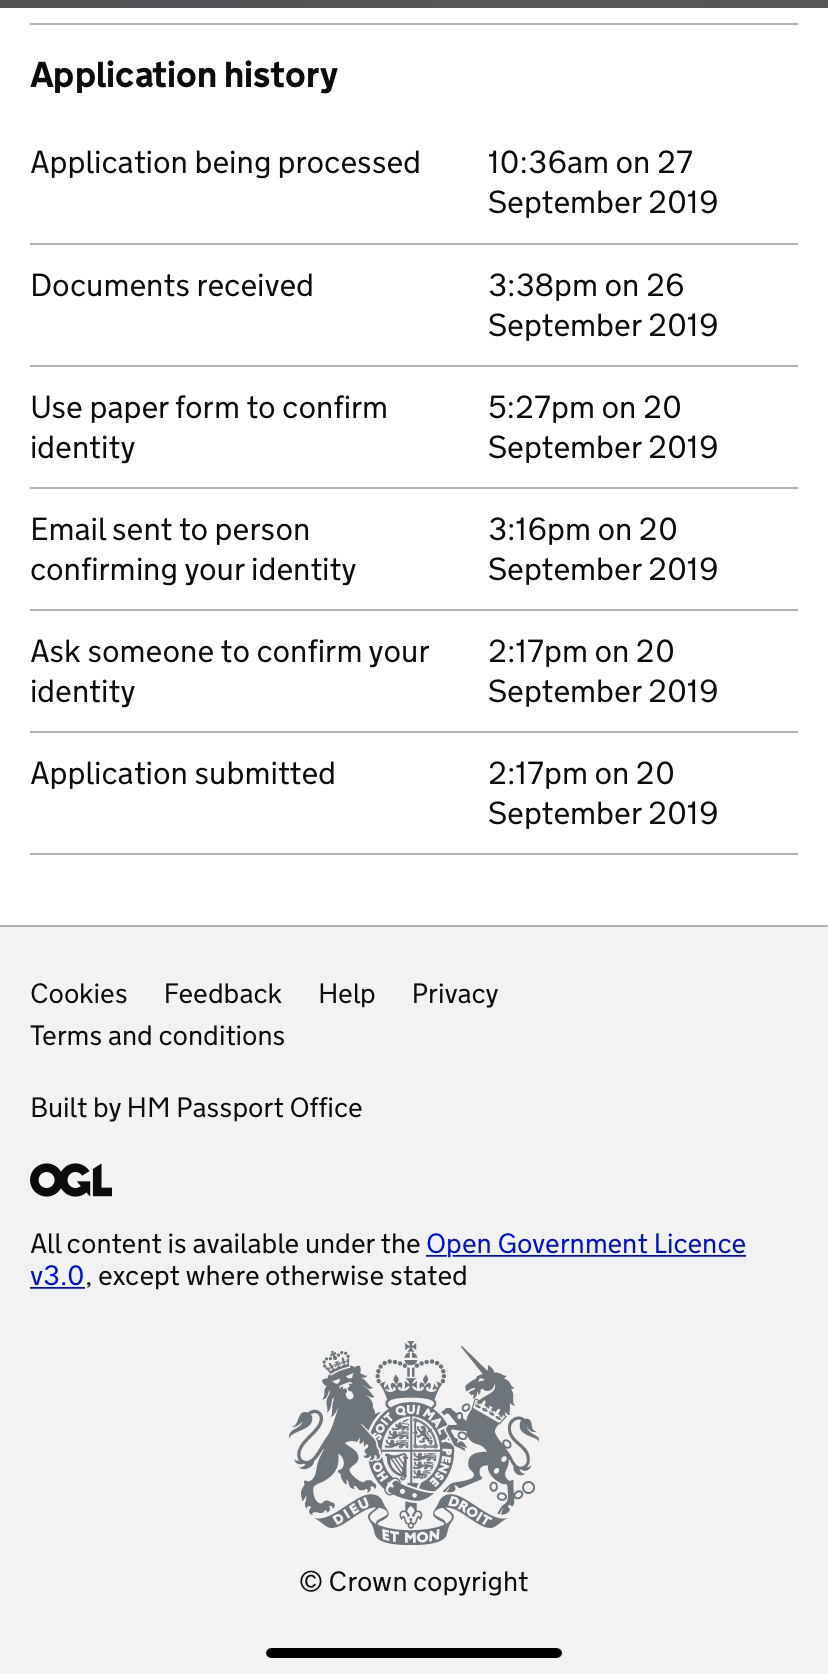The height and width of the screenshot is (1674, 828).
Task: Select the Application being processed row
Action: tap(414, 182)
